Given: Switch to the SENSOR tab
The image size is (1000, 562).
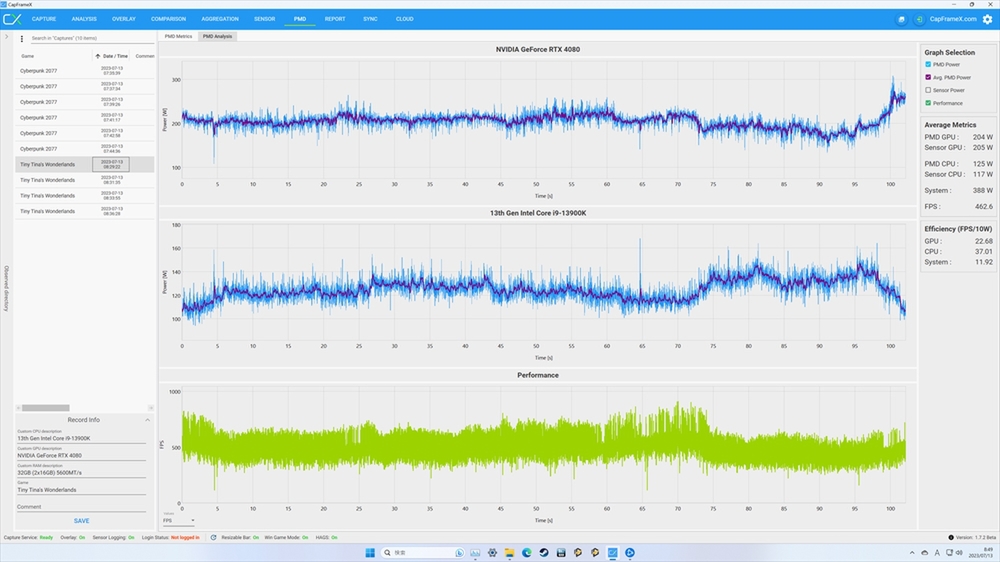Looking at the screenshot, I should click(x=264, y=19).
